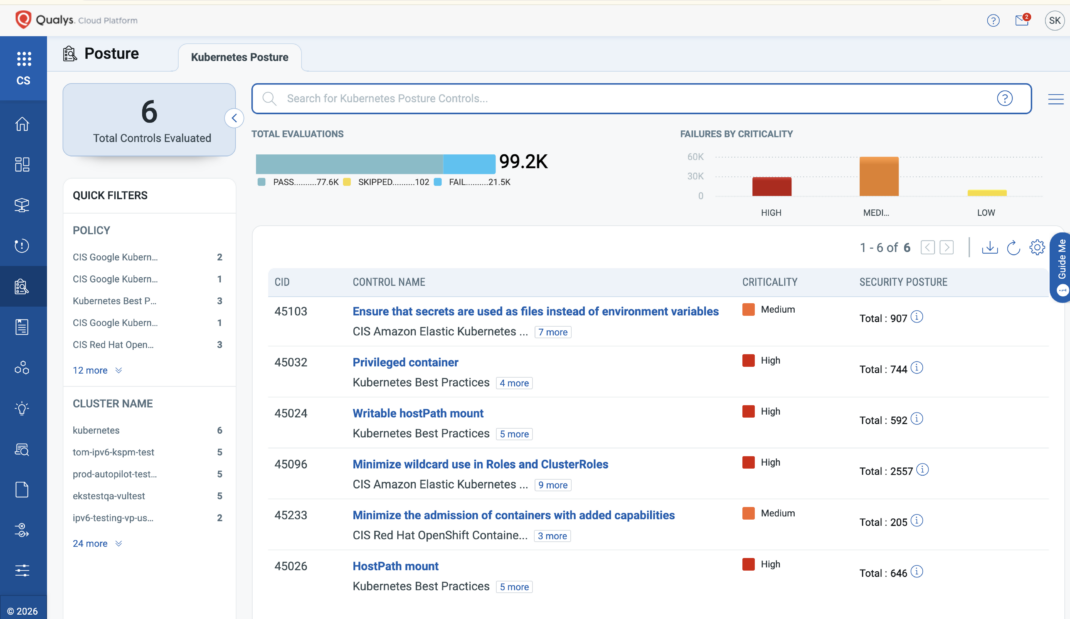Collapse the quick filters side panel
Screen dimensions: 1070x619
click(234, 118)
